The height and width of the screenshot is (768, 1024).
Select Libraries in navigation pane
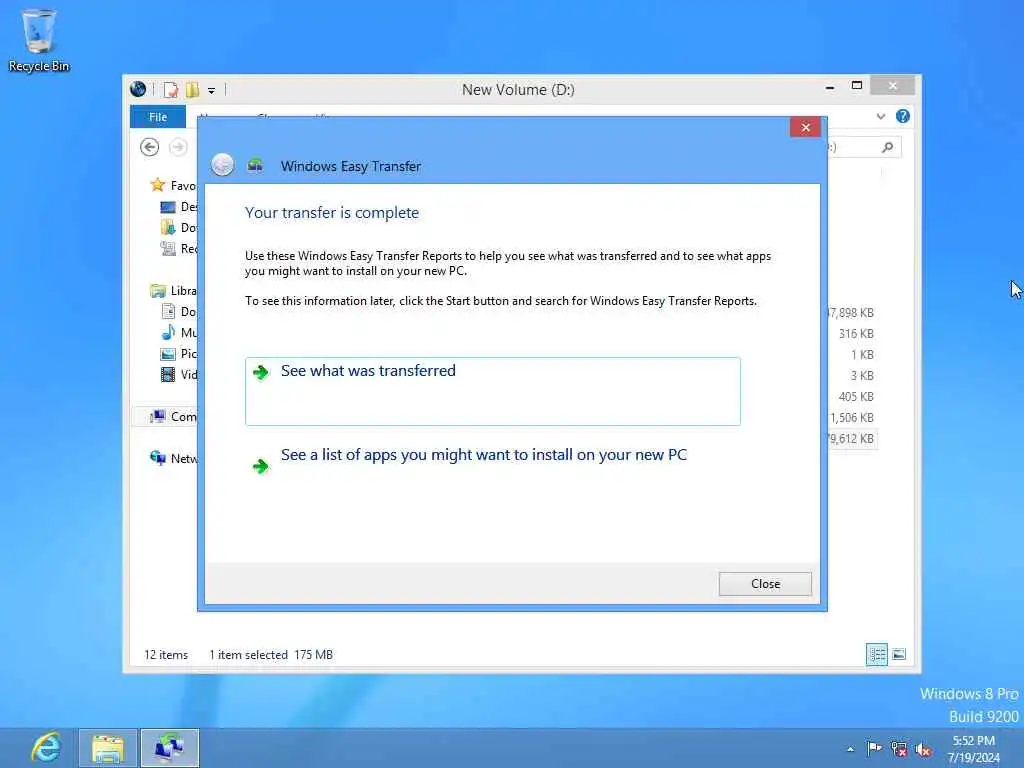tap(173, 291)
